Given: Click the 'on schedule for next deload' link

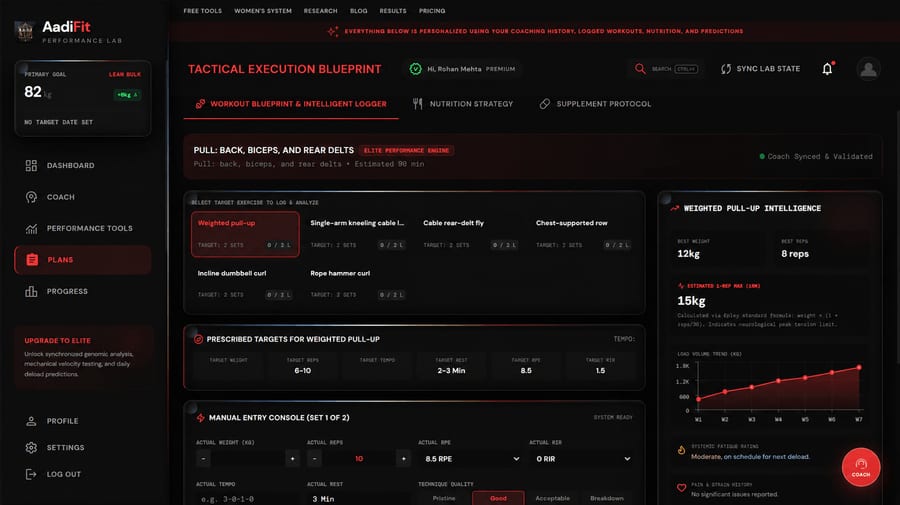Looking at the screenshot, I should pos(766,457).
